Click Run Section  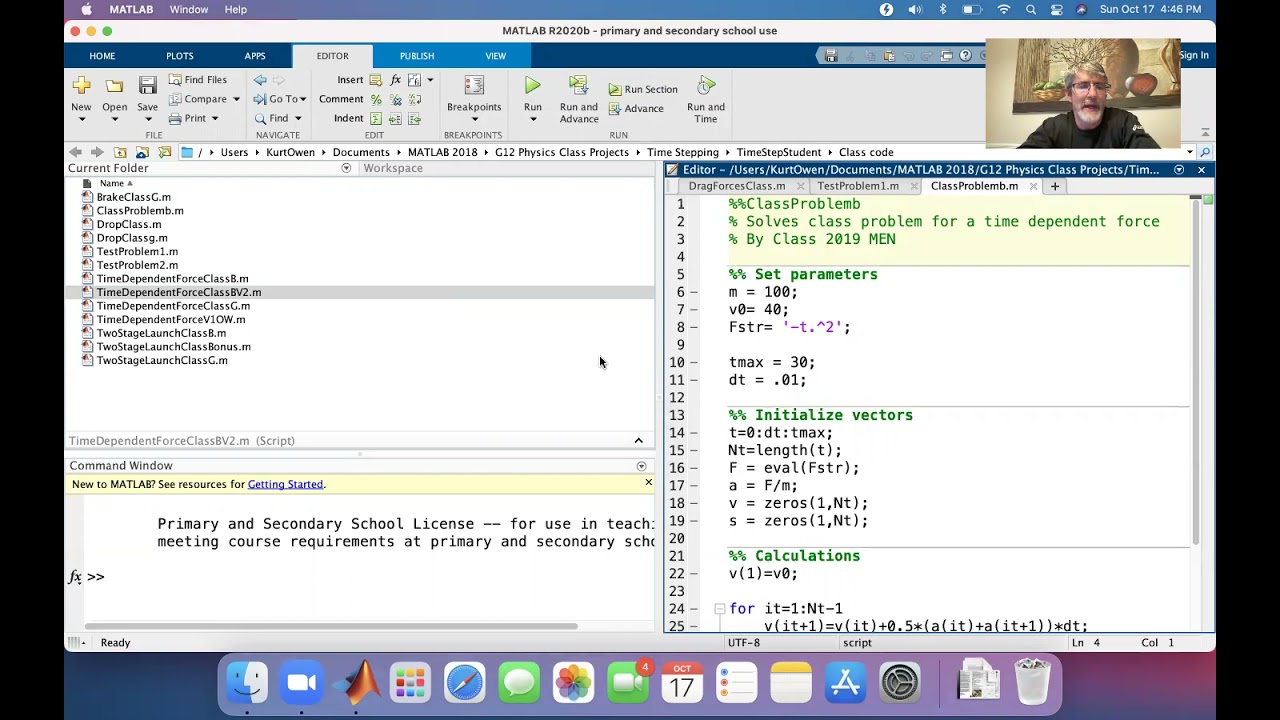pyautogui.click(x=643, y=89)
